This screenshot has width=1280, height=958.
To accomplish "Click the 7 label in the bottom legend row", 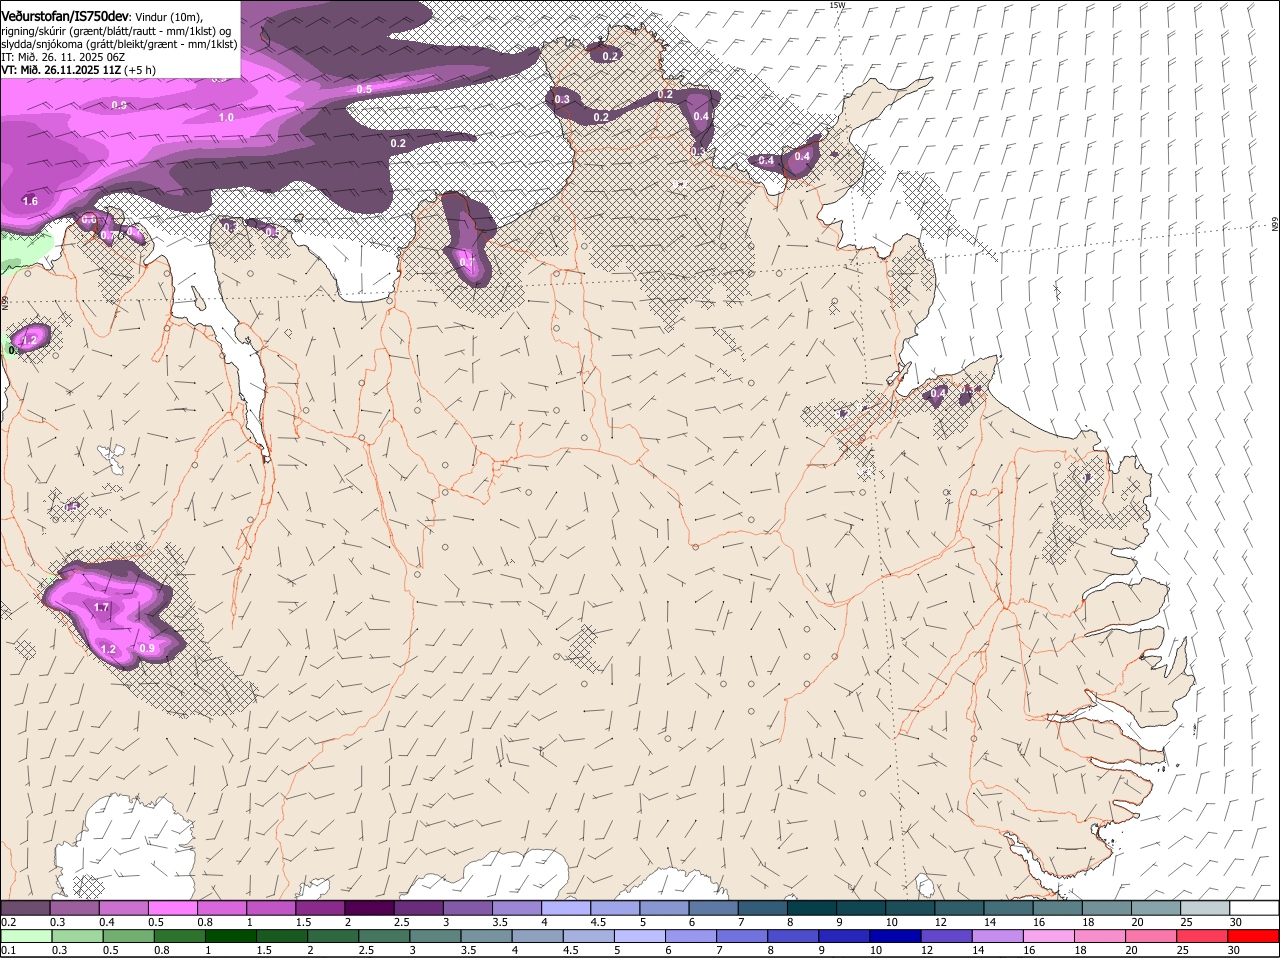I will pyautogui.click(x=718, y=951).
